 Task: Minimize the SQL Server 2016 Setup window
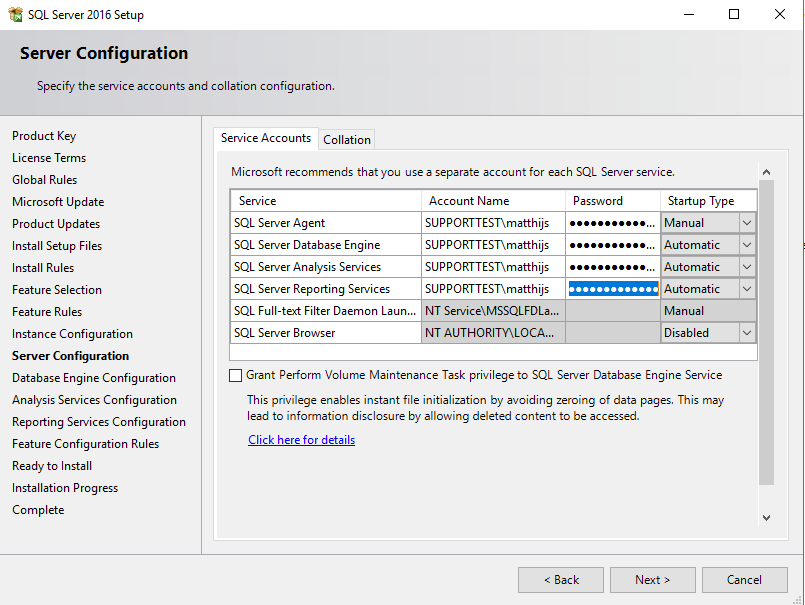pos(689,14)
